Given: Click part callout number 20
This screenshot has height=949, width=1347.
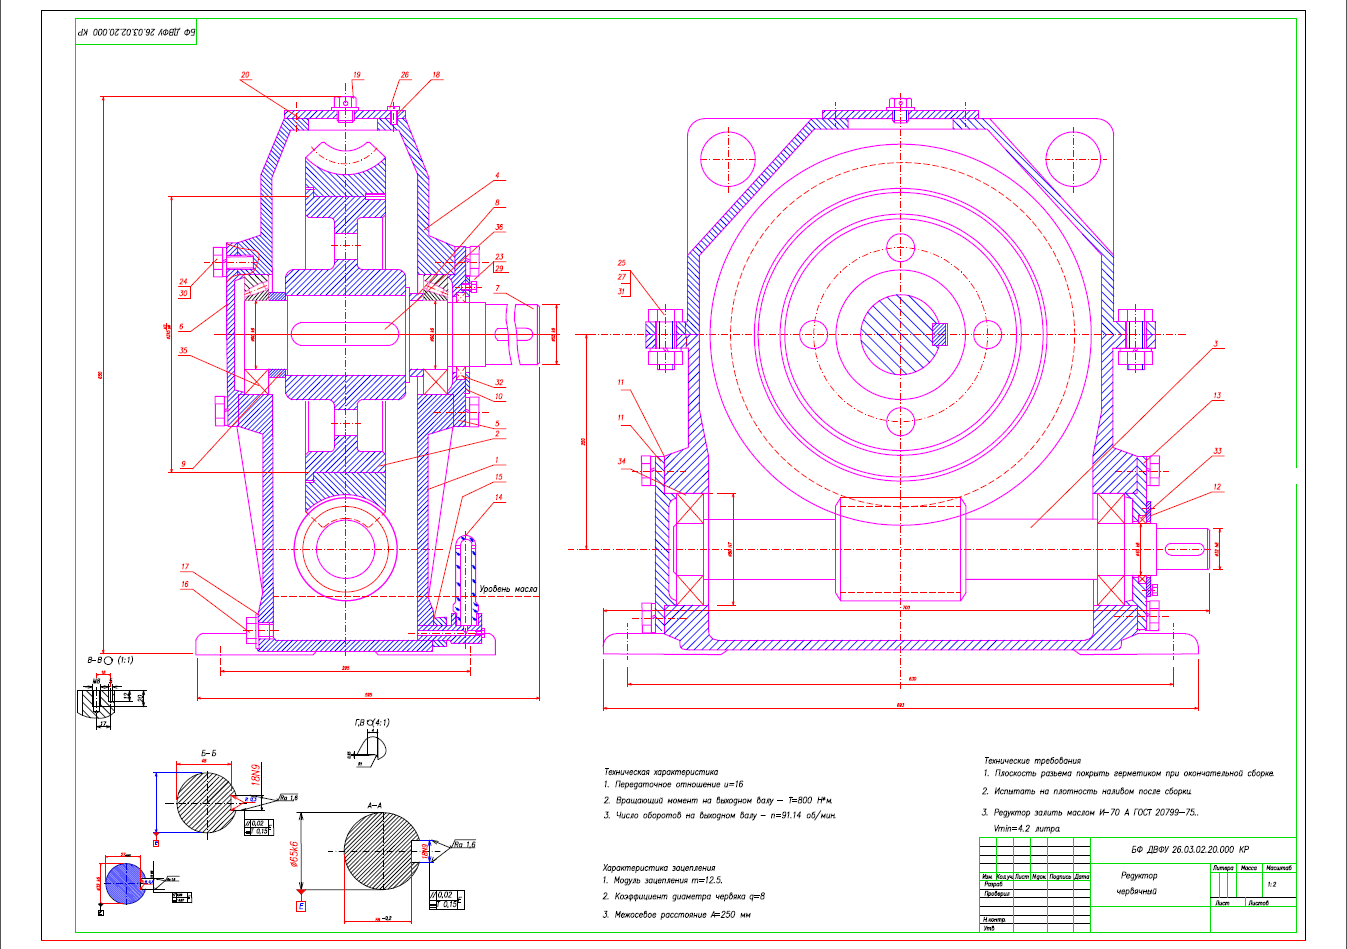Looking at the screenshot, I should (245, 75).
